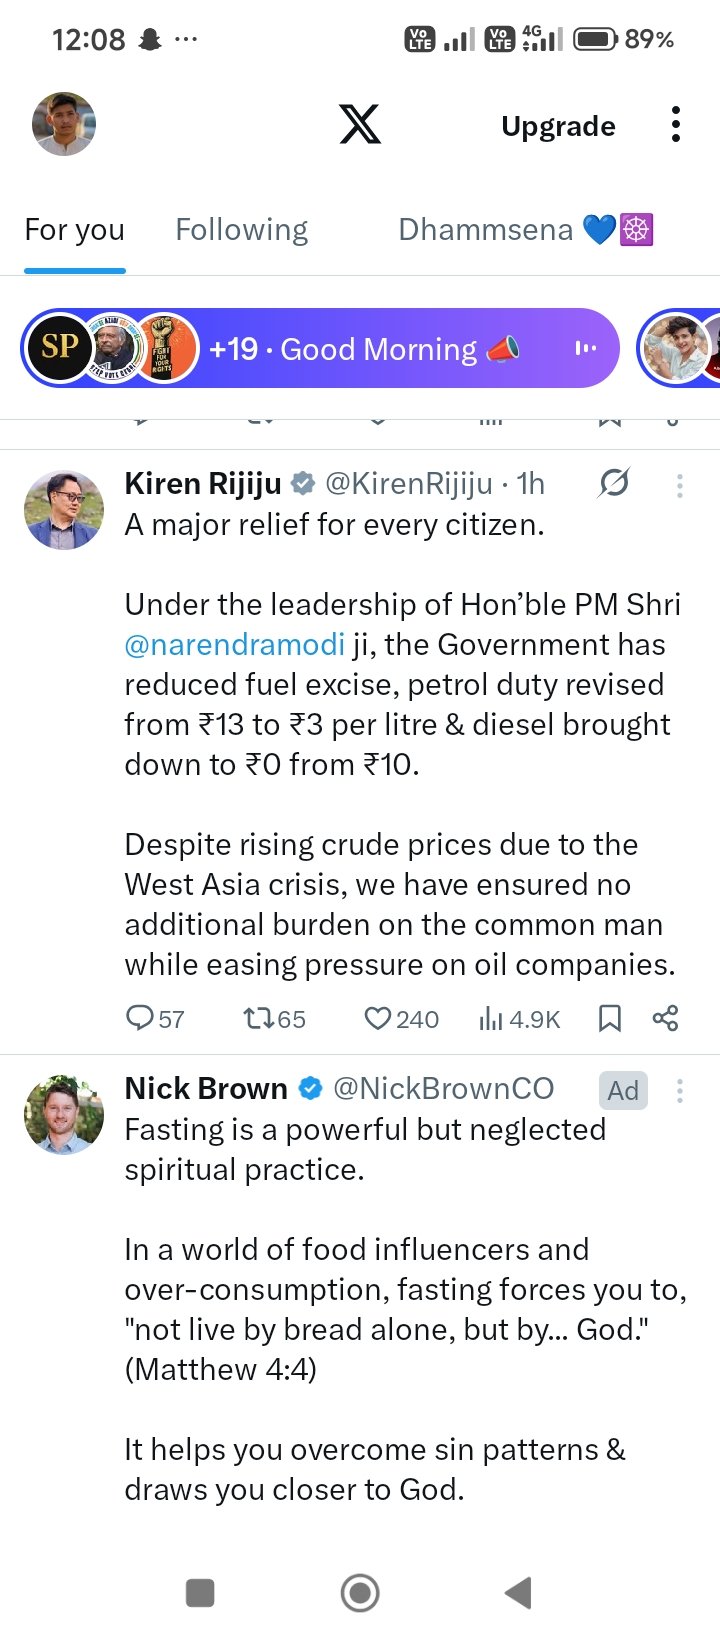Open Nick Brown's profile picture
Screen dimensions: 720x1640
64,1114
